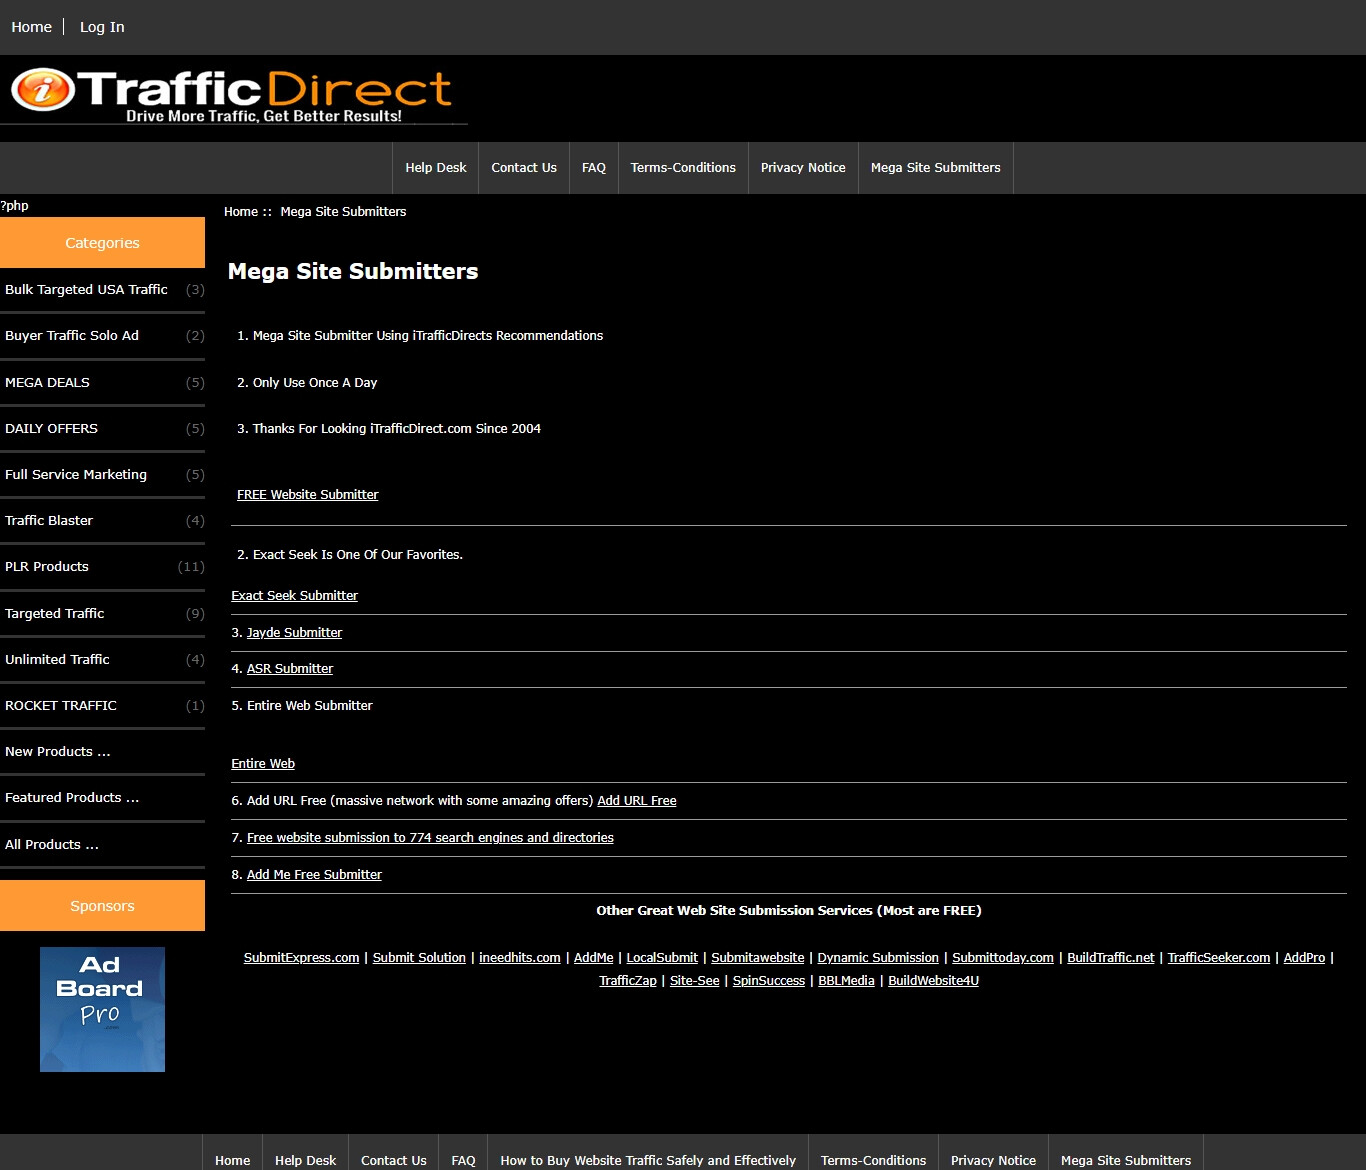Click the iTrafficDirect logo
The width and height of the screenshot is (1366, 1170).
pyautogui.click(x=233, y=95)
